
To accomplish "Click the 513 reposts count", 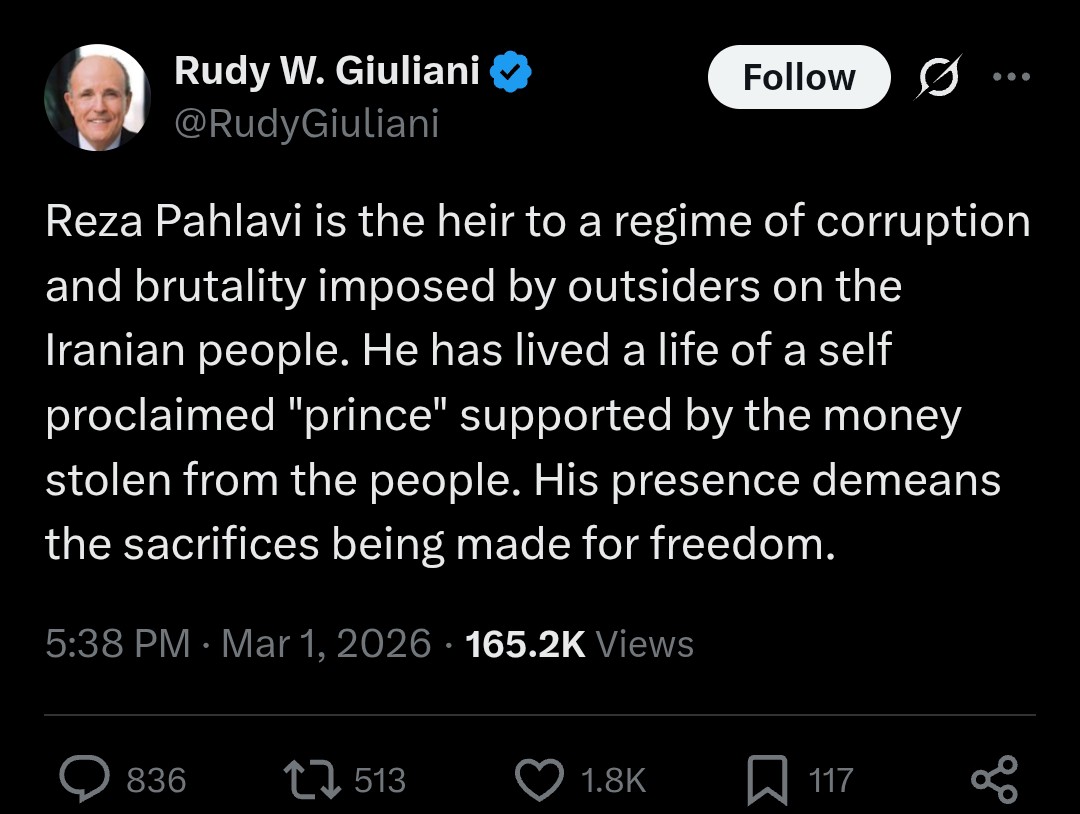I will (x=380, y=780).
